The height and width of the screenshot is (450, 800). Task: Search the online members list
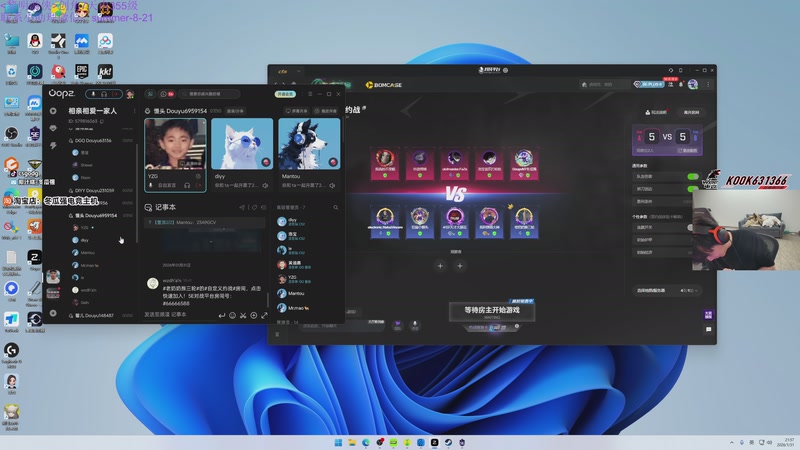[x=336, y=208]
